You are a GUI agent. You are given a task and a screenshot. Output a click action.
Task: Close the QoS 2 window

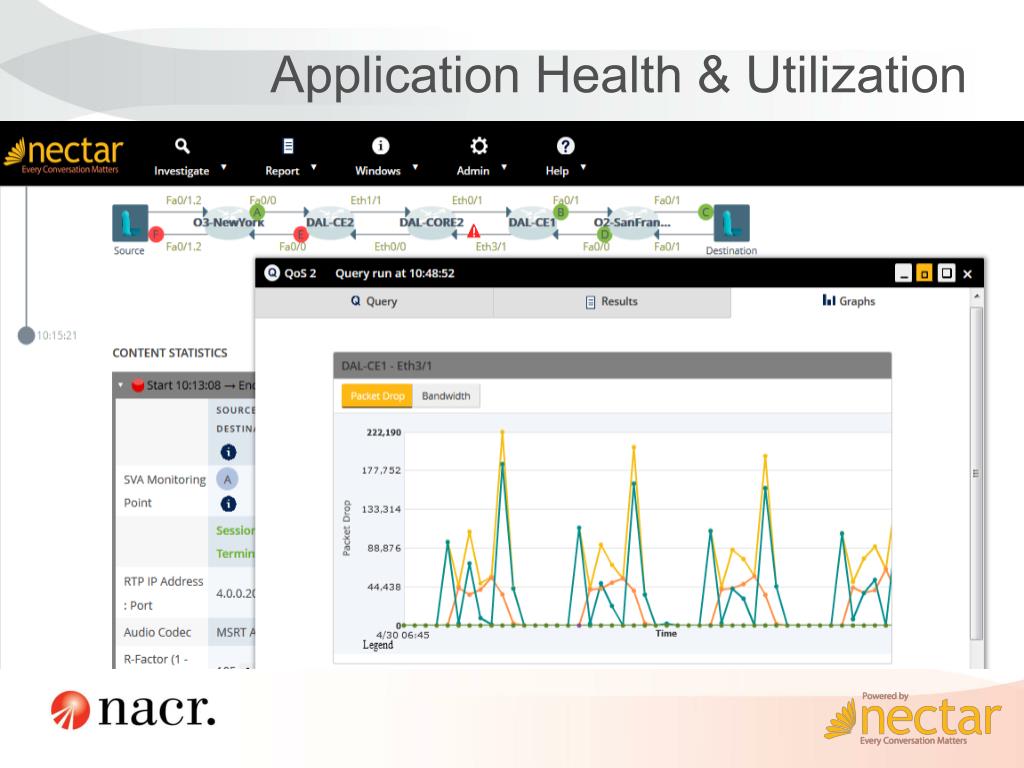tap(968, 274)
